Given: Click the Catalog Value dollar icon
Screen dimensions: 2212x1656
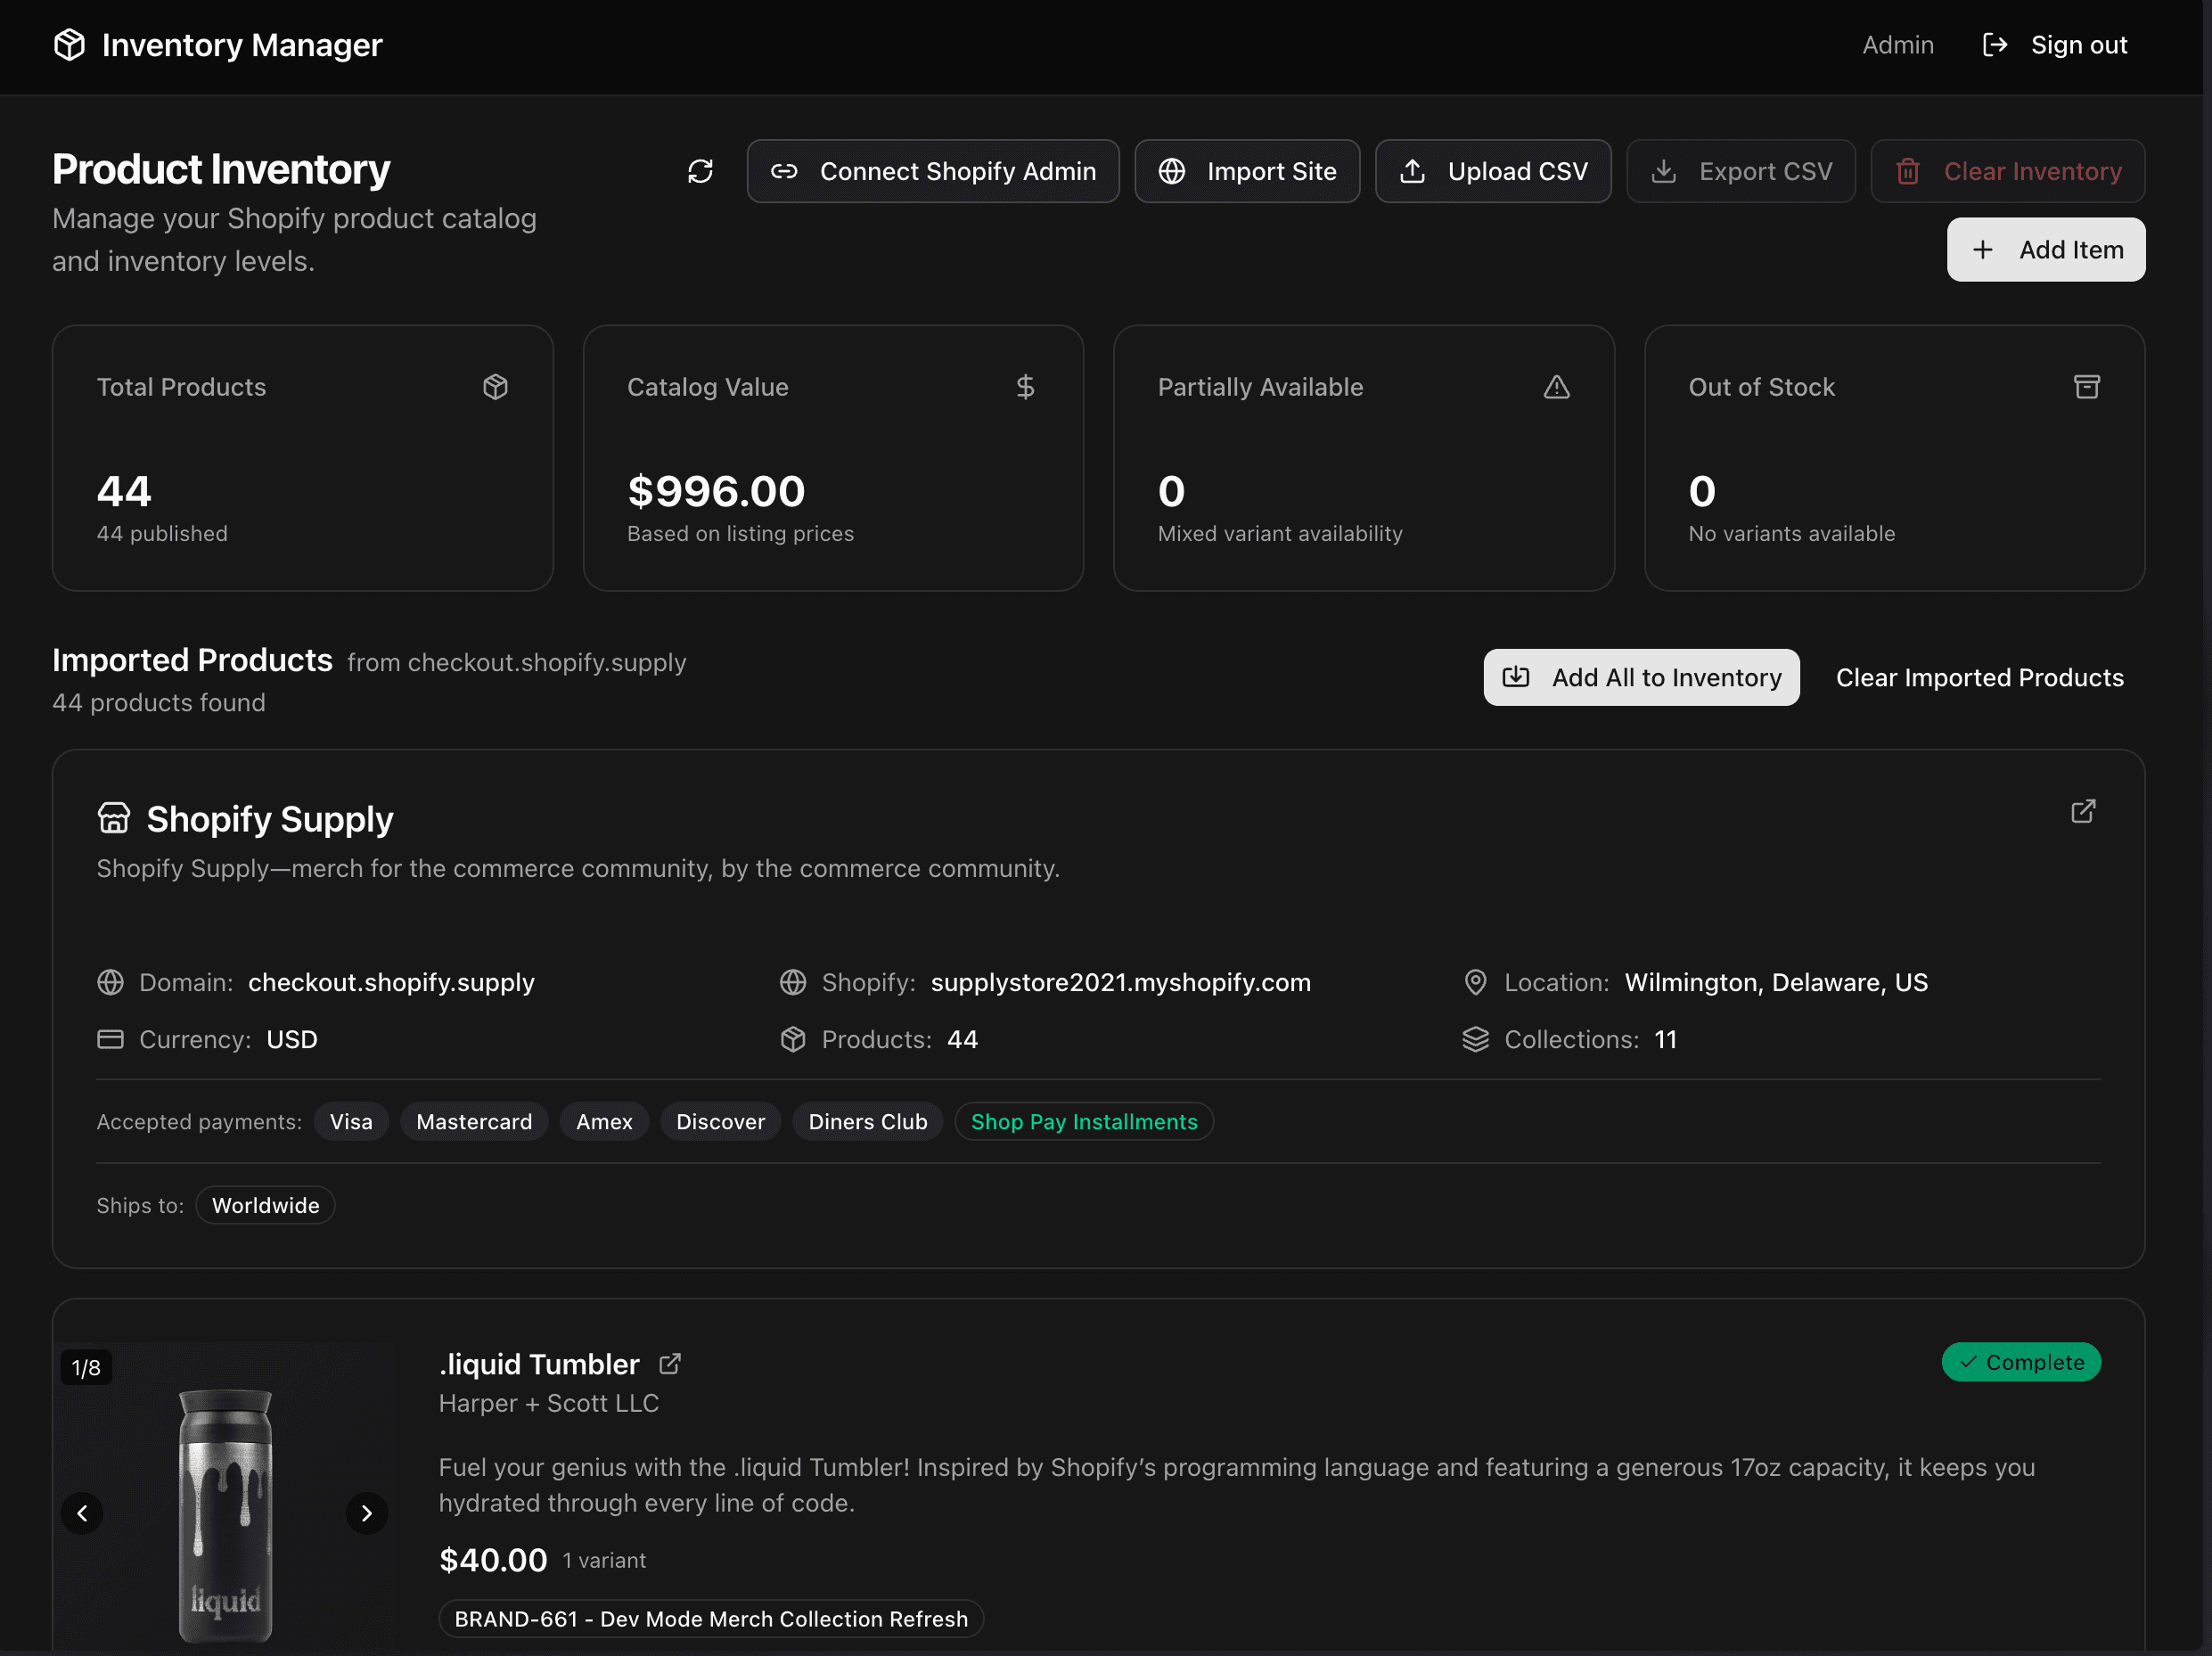Looking at the screenshot, I should (1025, 387).
